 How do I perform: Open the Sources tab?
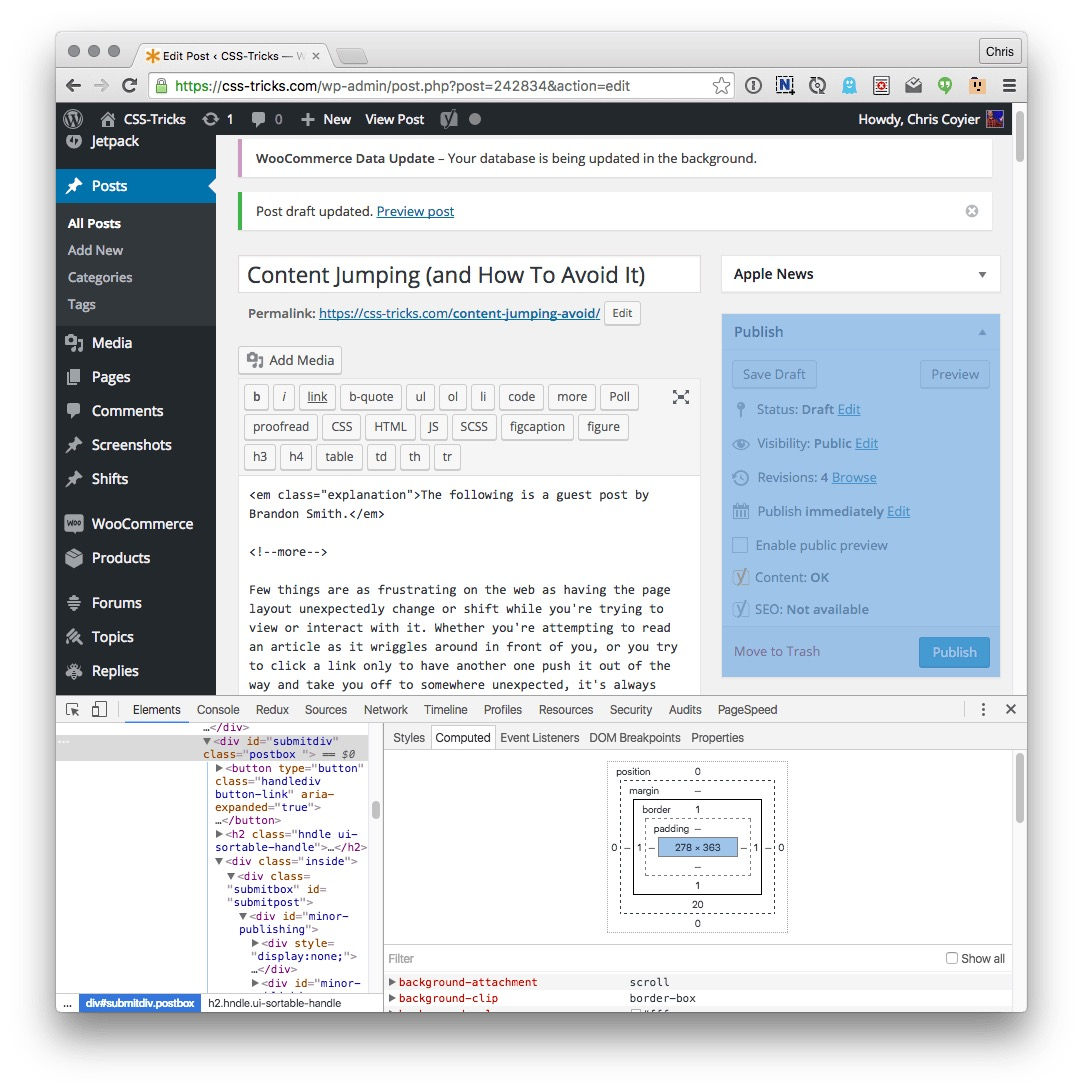[325, 710]
